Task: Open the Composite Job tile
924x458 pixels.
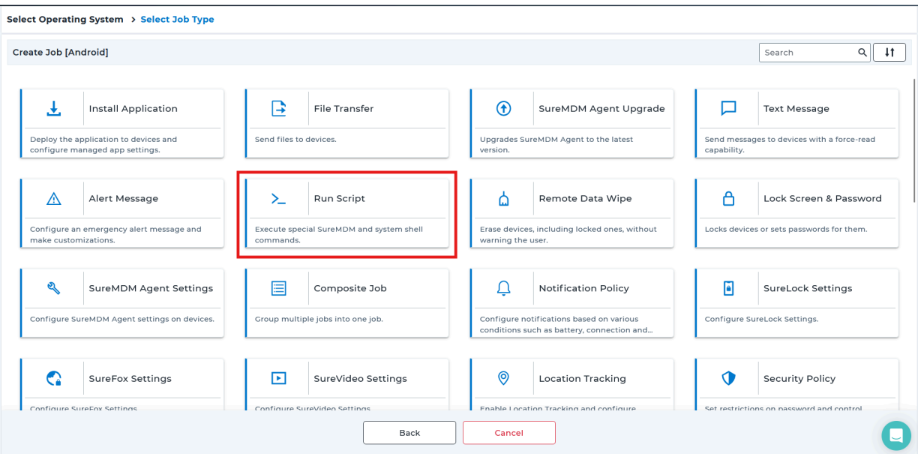Action: coord(347,300)
